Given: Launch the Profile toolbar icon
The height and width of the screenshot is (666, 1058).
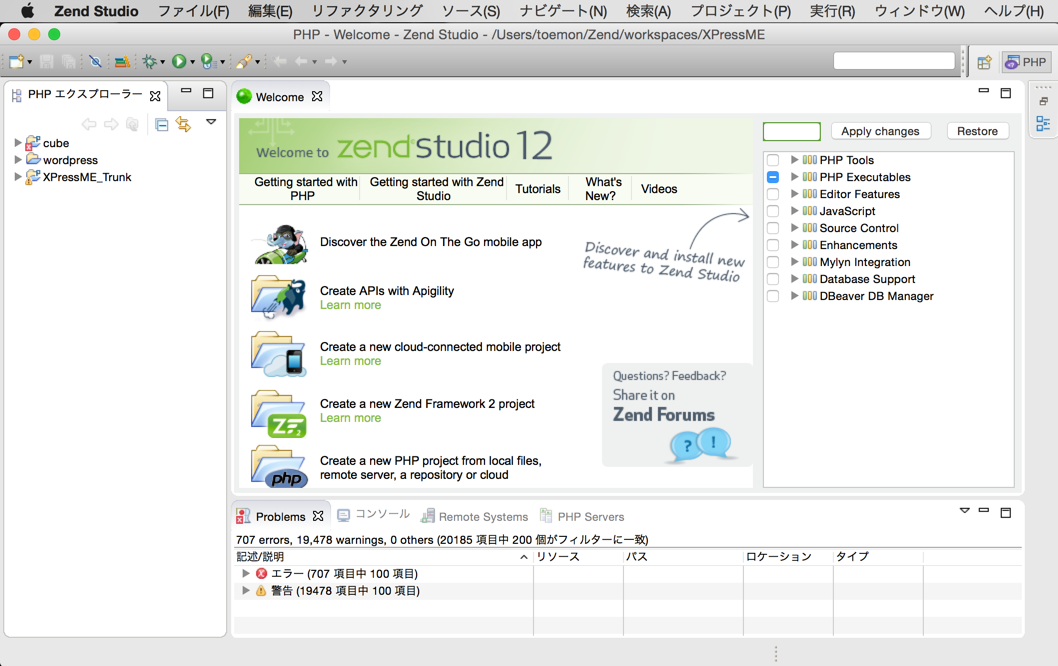Looking at the screenshot, I should tap(208, 61).
